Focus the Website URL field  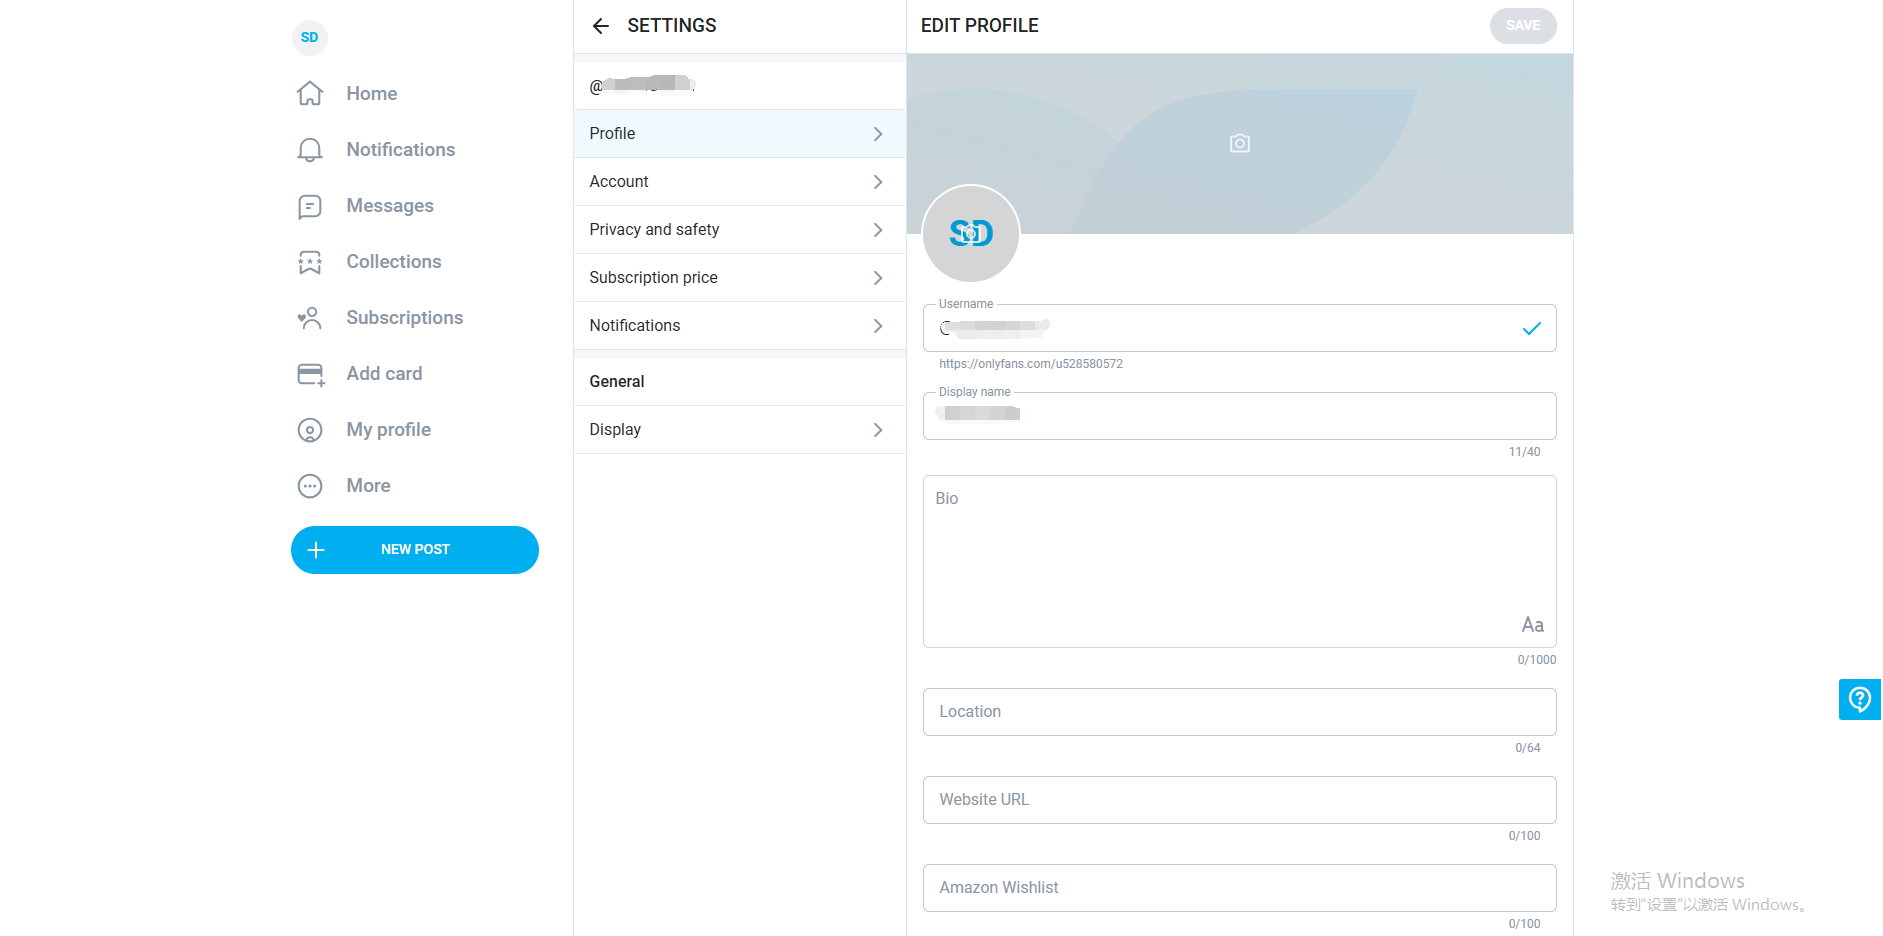click(1238, 800)
